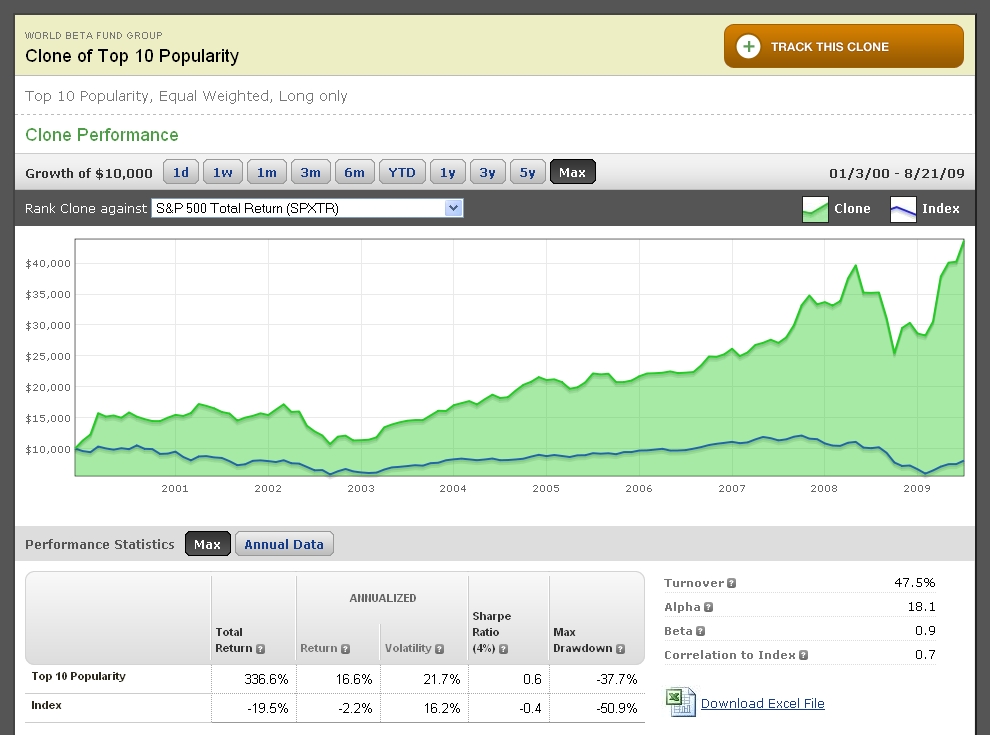Image resolution: width=990 pixels, height=735 pixels.
Task: Select the 1d time range
Action: point(181,172)
